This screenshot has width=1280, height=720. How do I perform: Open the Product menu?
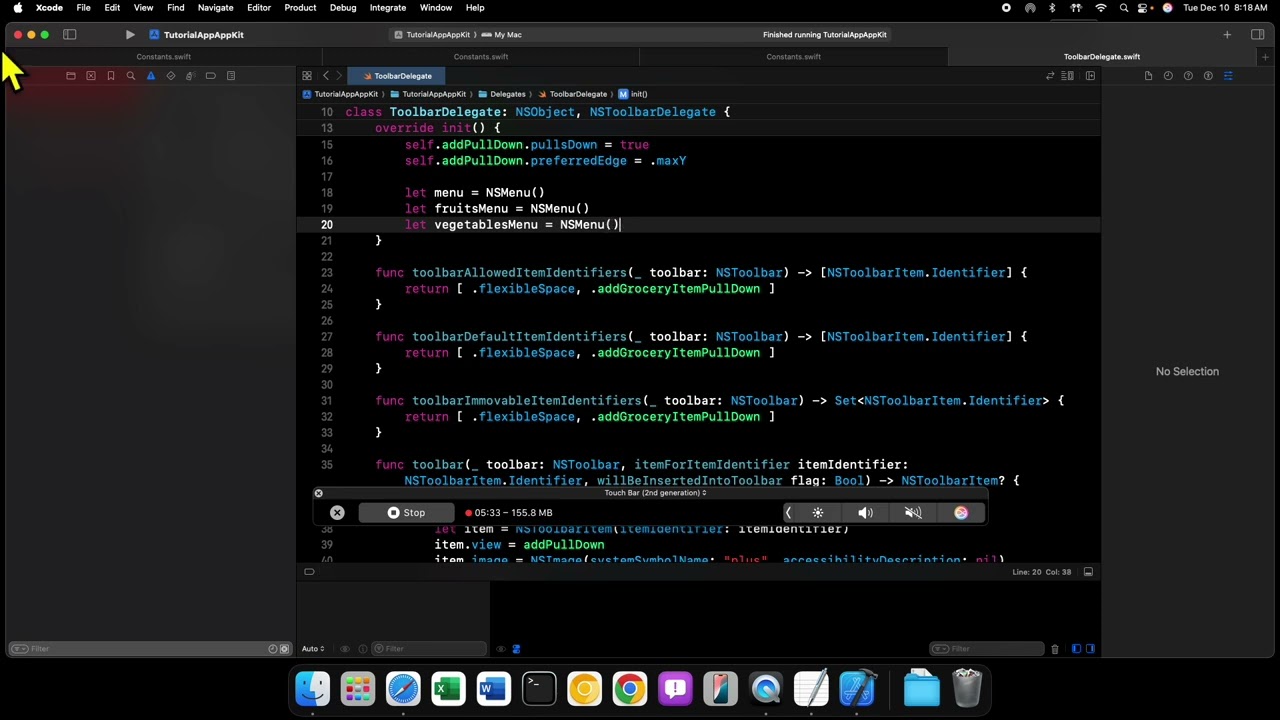point(300,8)
